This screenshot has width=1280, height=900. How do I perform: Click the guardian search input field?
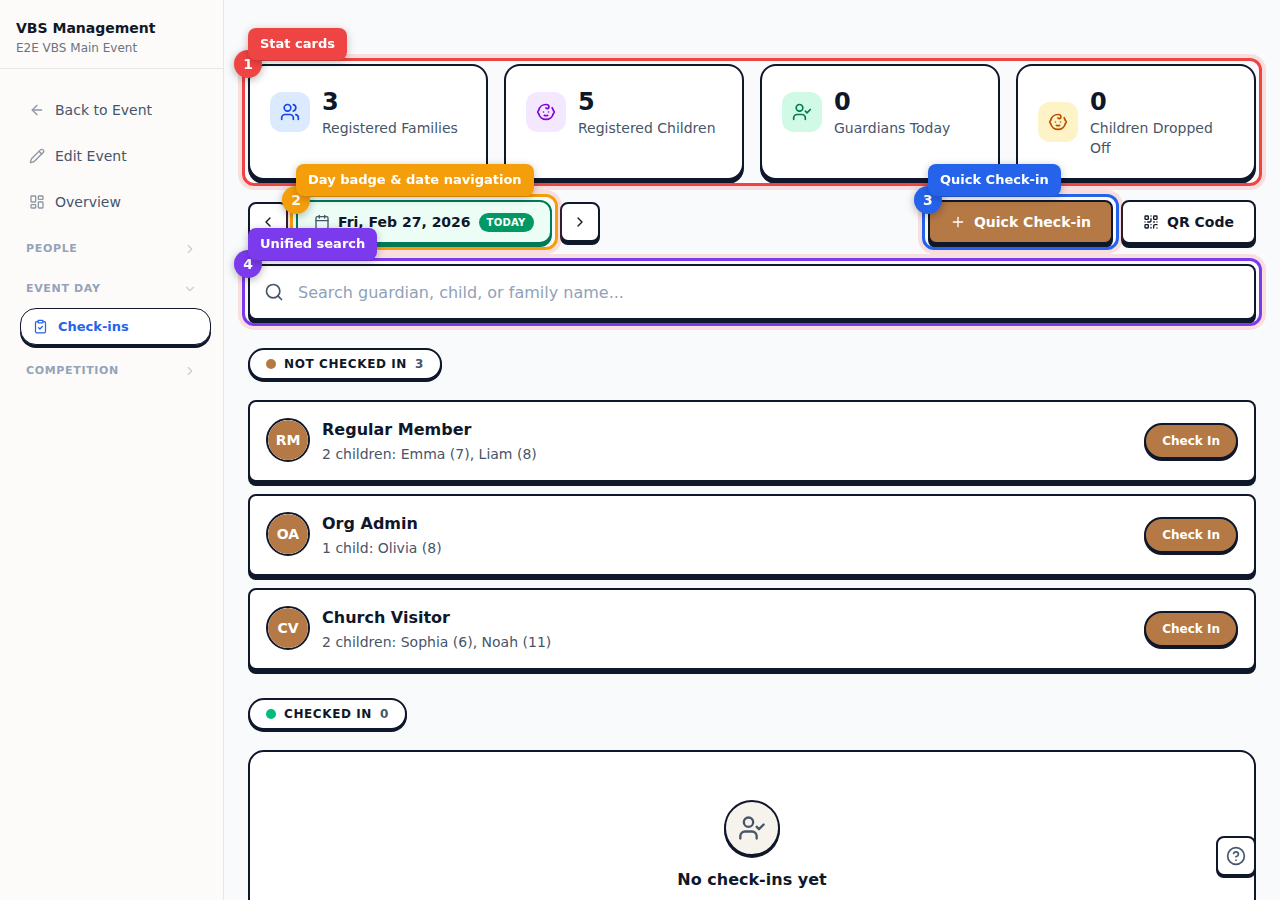pos(700,292)
